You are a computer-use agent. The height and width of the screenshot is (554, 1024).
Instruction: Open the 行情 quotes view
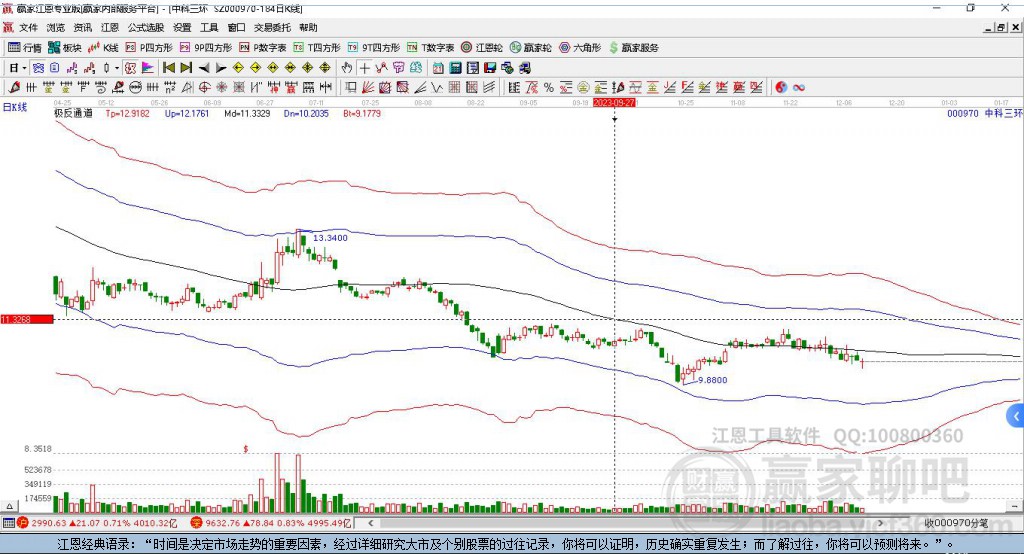coord(25,48)
